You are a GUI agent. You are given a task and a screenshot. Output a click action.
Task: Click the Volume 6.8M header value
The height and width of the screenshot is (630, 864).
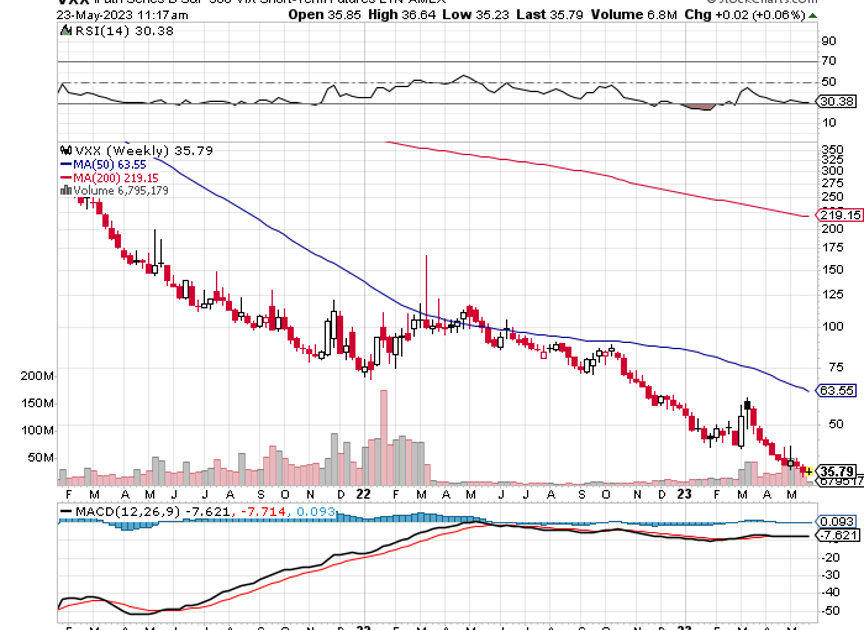pos(634,15)
